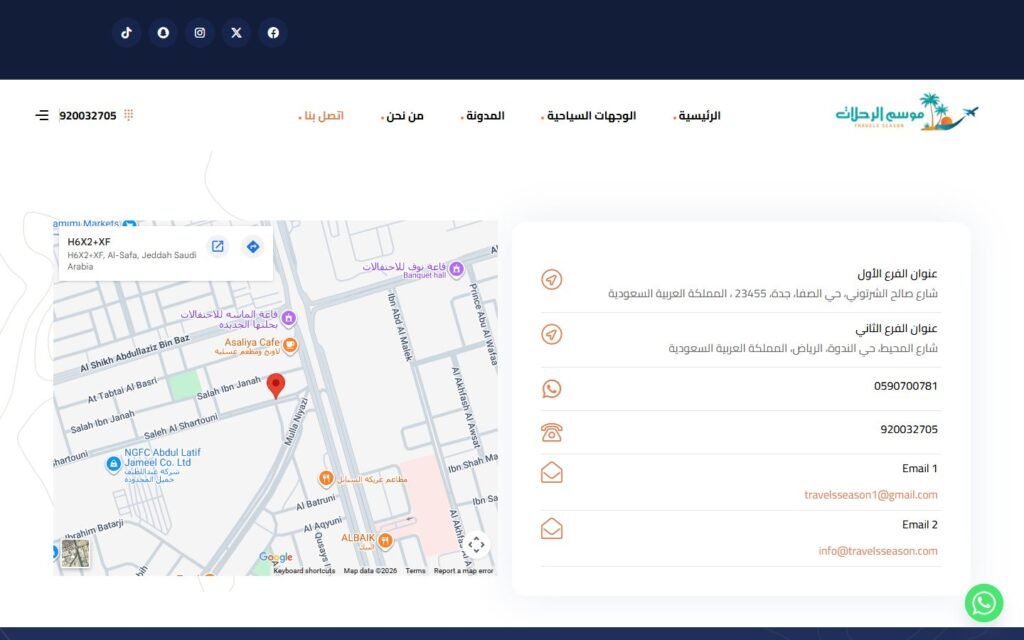Click the contact-card phone number 920032705
Viewport: 1024px width, 640px height.
pyautogui.click(x=909, y=429)
